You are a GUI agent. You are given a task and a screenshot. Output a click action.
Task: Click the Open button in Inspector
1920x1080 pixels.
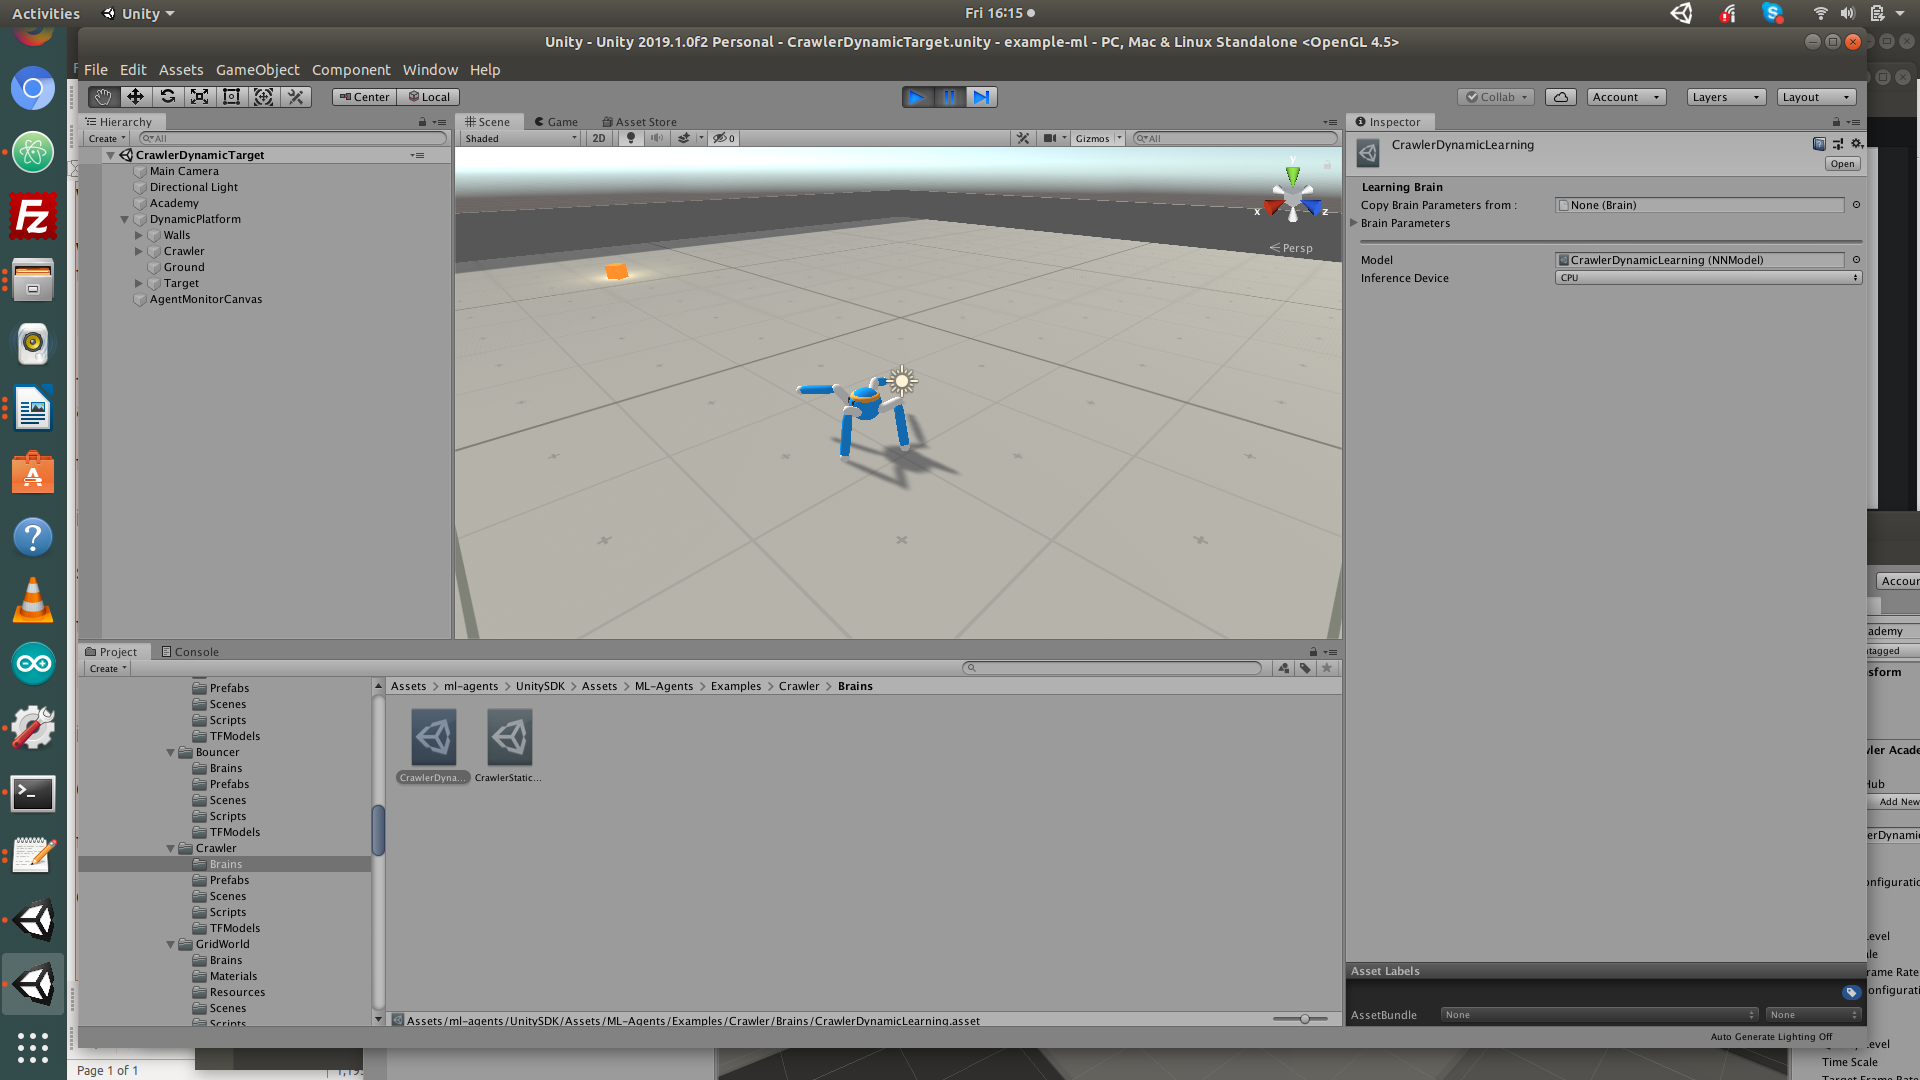[1842, 164]
